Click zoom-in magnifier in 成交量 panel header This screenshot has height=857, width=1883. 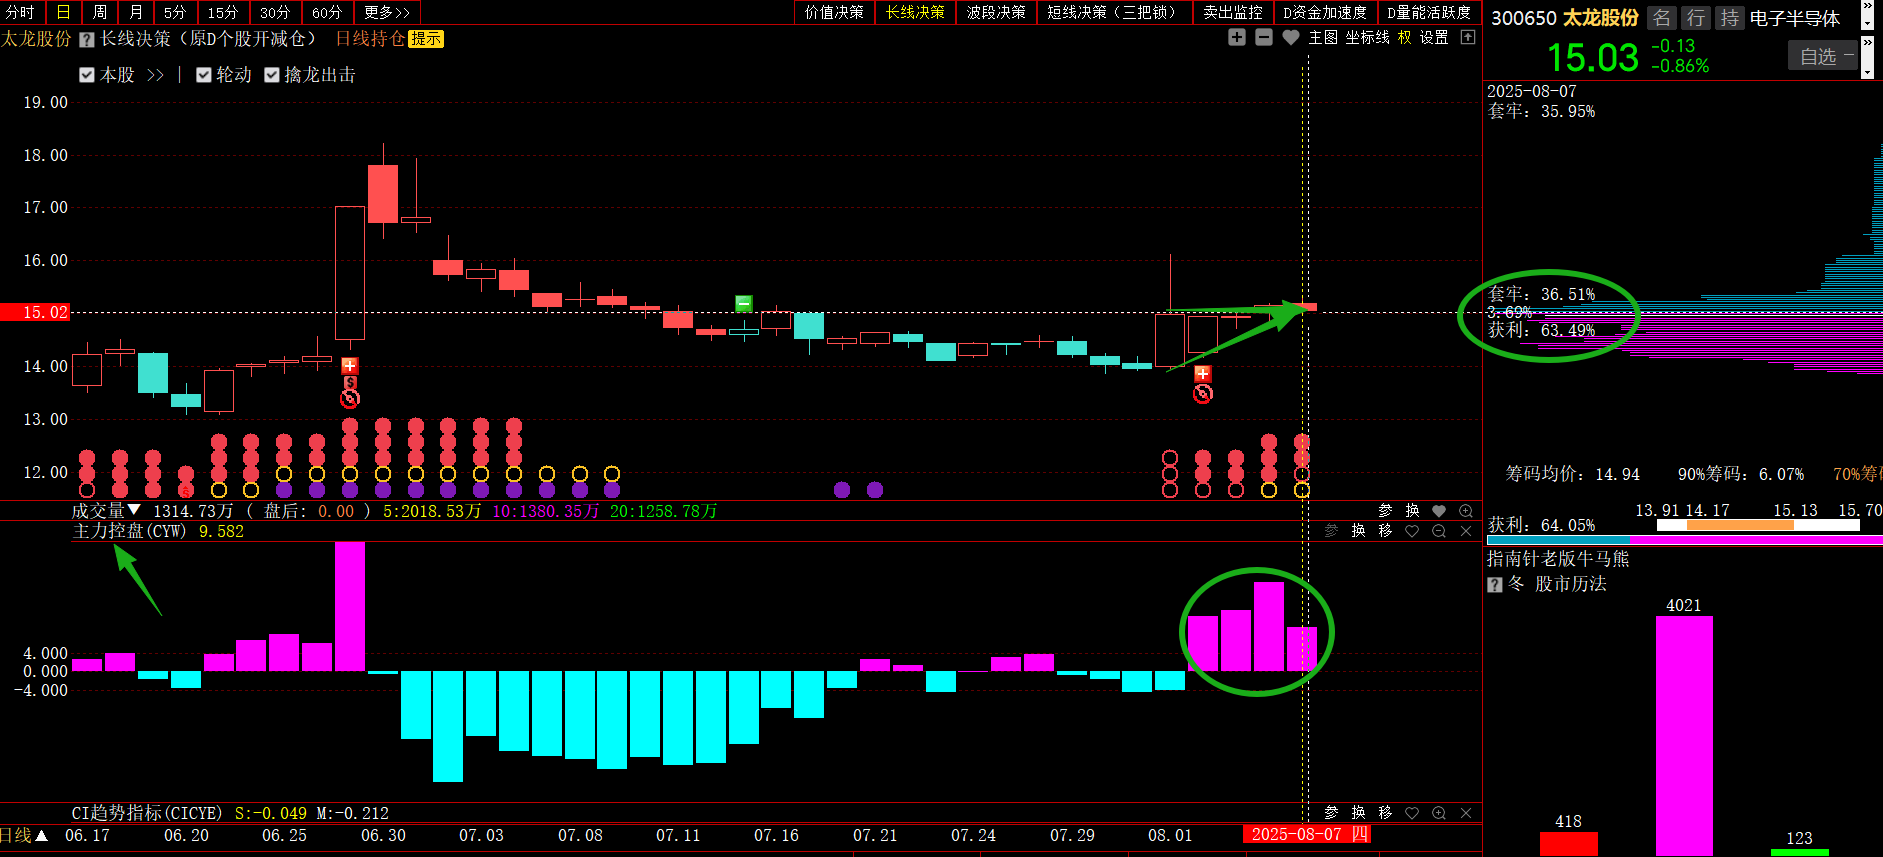1466,511
